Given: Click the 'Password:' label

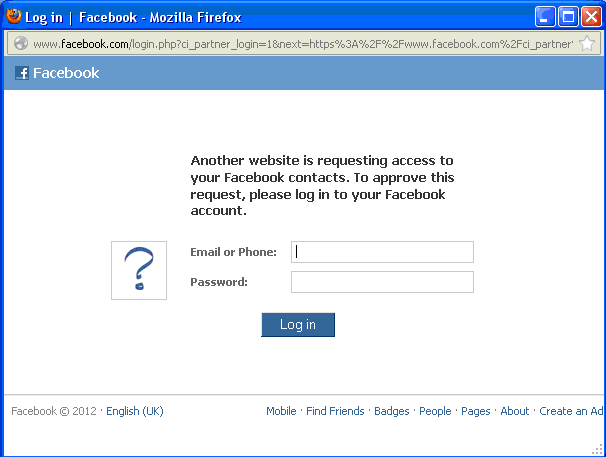Looking at the screenshot, I should (219, 282).
